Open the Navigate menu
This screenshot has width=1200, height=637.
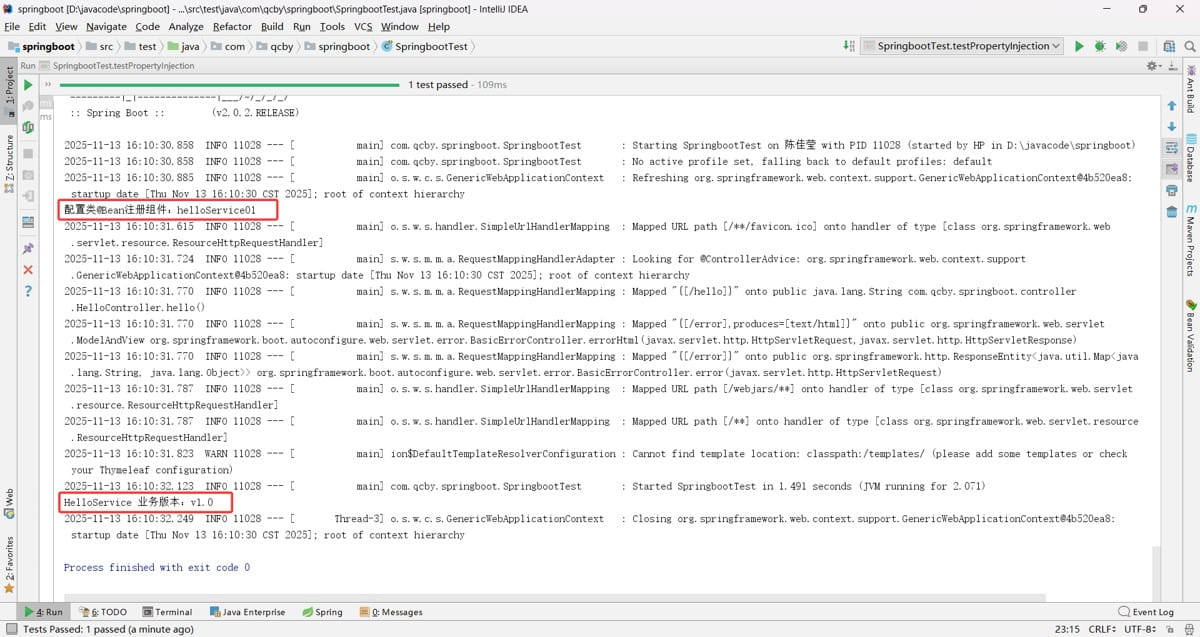pyautogui.click(x=106, y=27)
